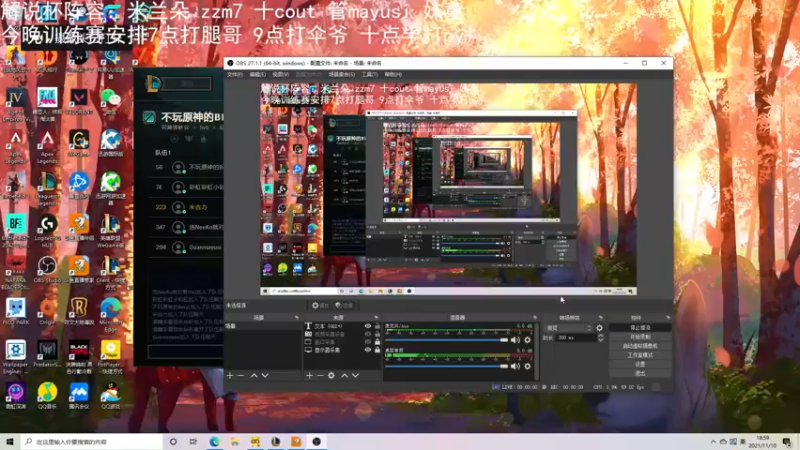Screen dimensions: 800x450
Task: Toggle lock on display capture source
Action: pyautogui.click(x=378, y=351)
